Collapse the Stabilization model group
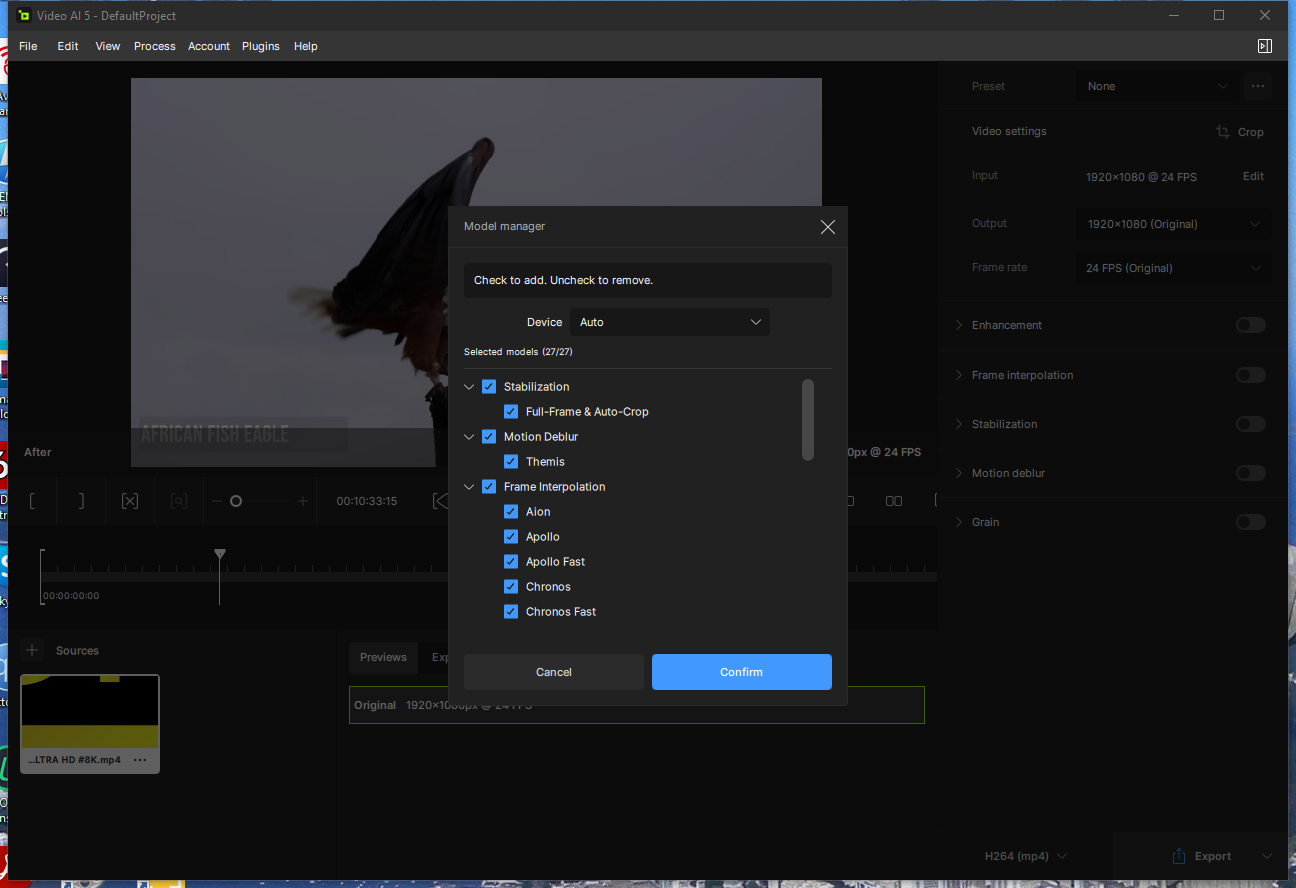This screenshot has width=1296, height=888. pyautogui.click(x=470, y=387)
